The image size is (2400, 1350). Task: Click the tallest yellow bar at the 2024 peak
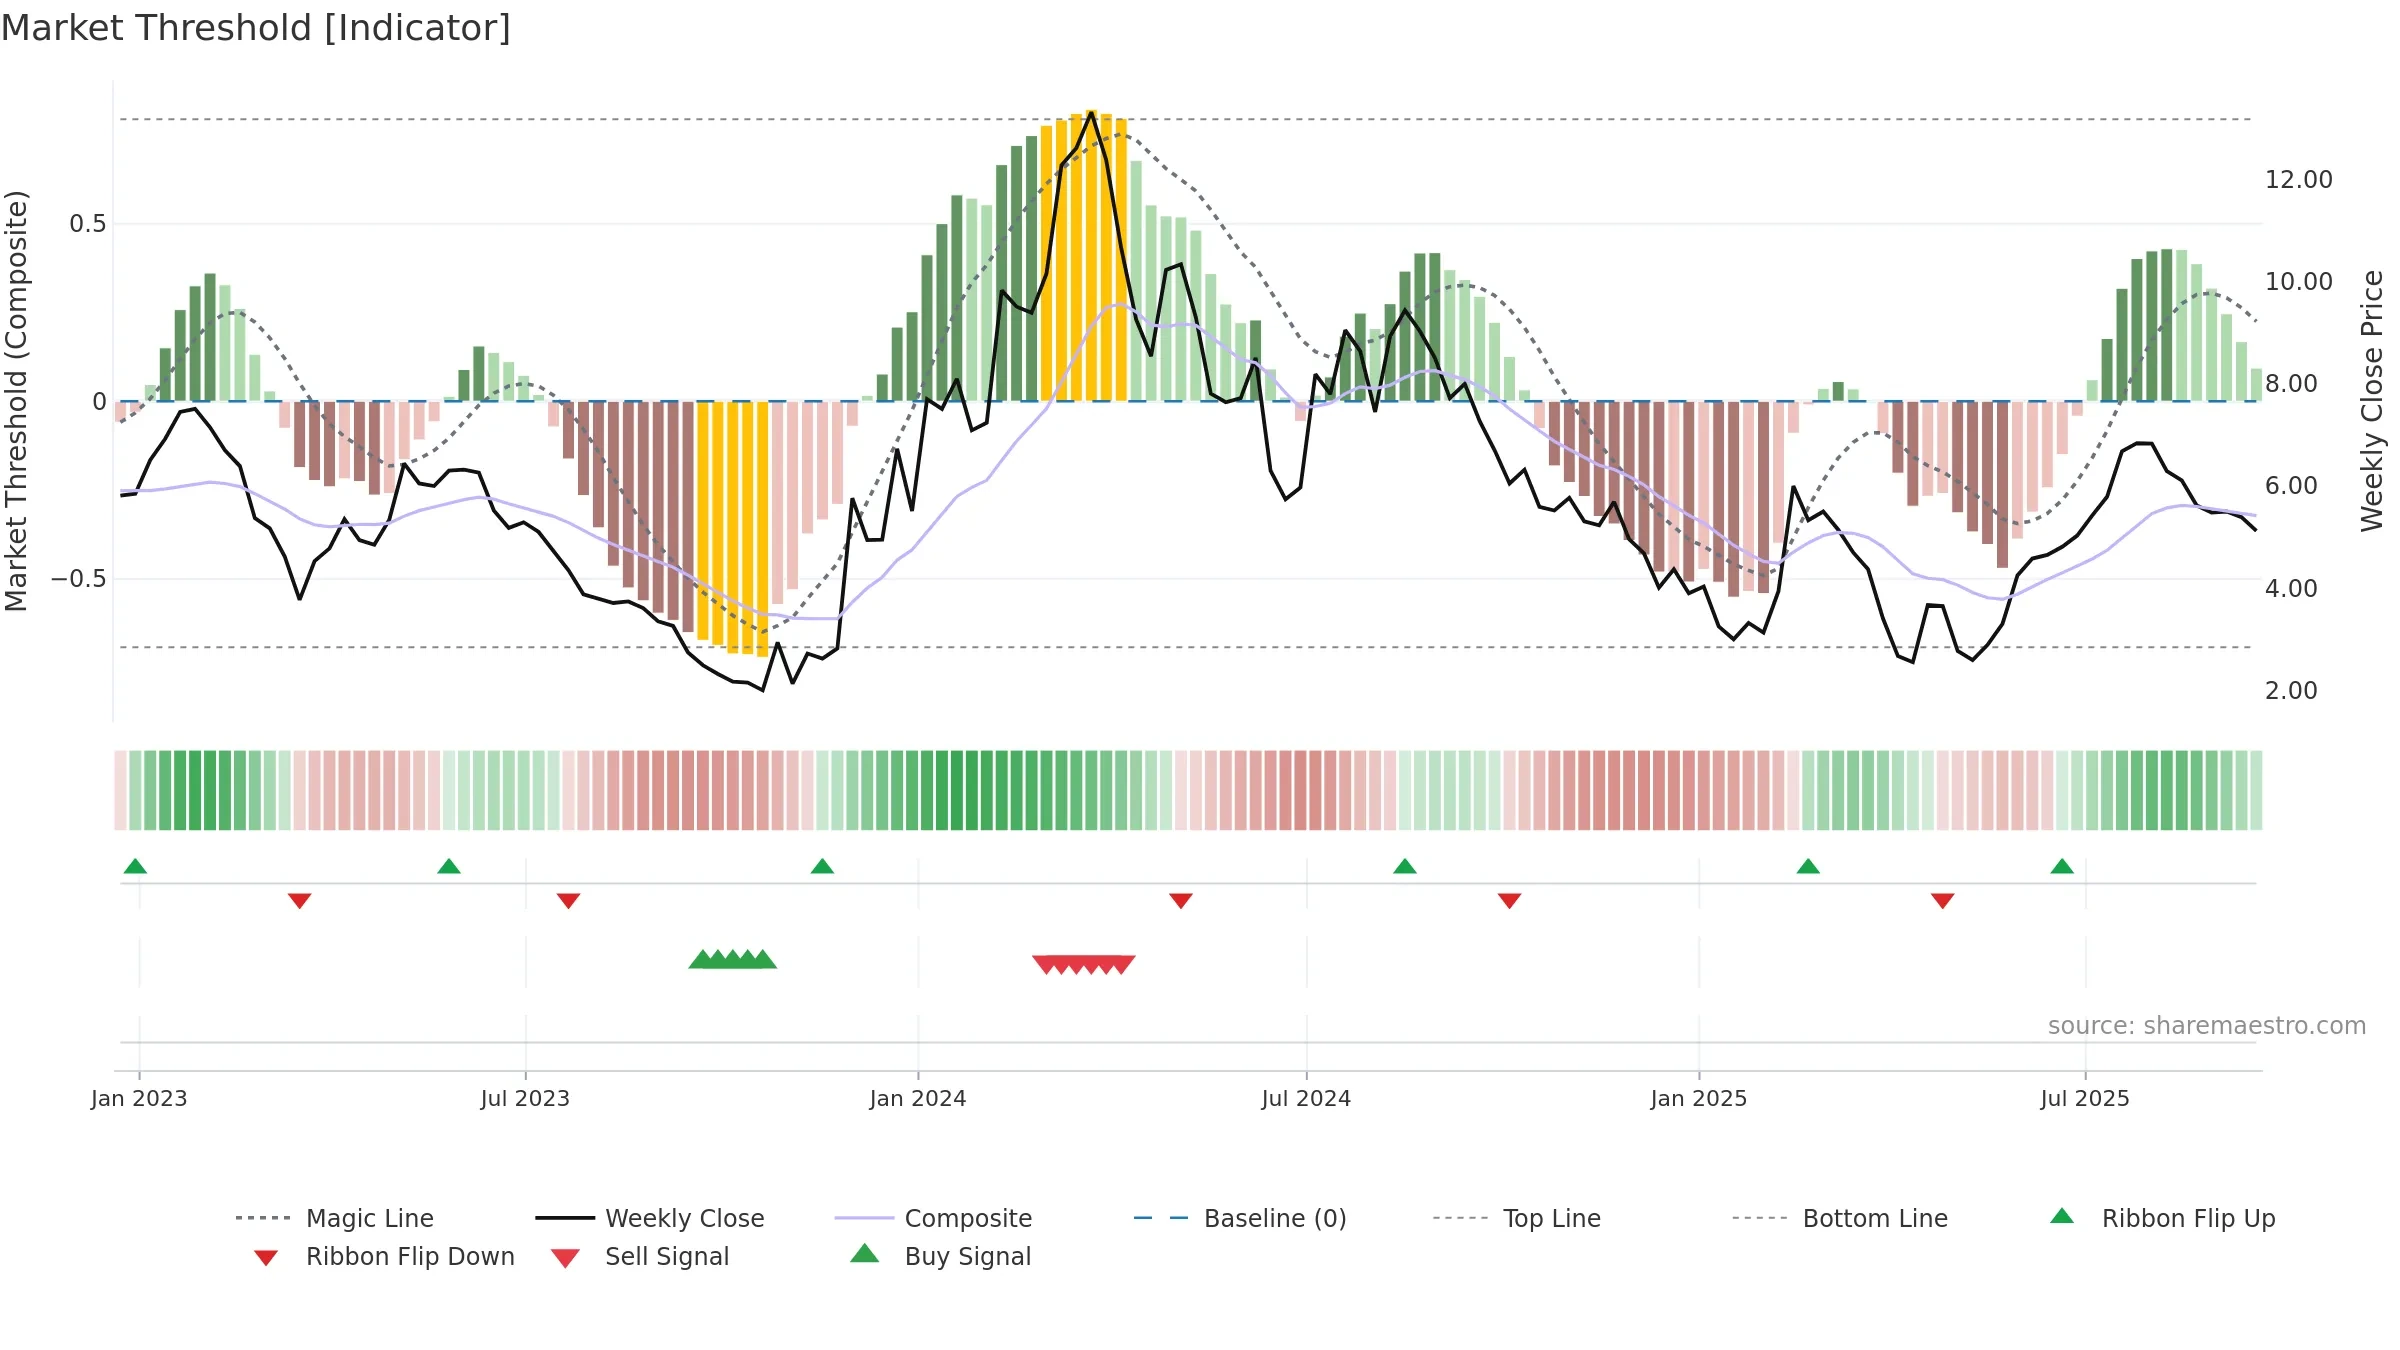(x=1092, y=256)
